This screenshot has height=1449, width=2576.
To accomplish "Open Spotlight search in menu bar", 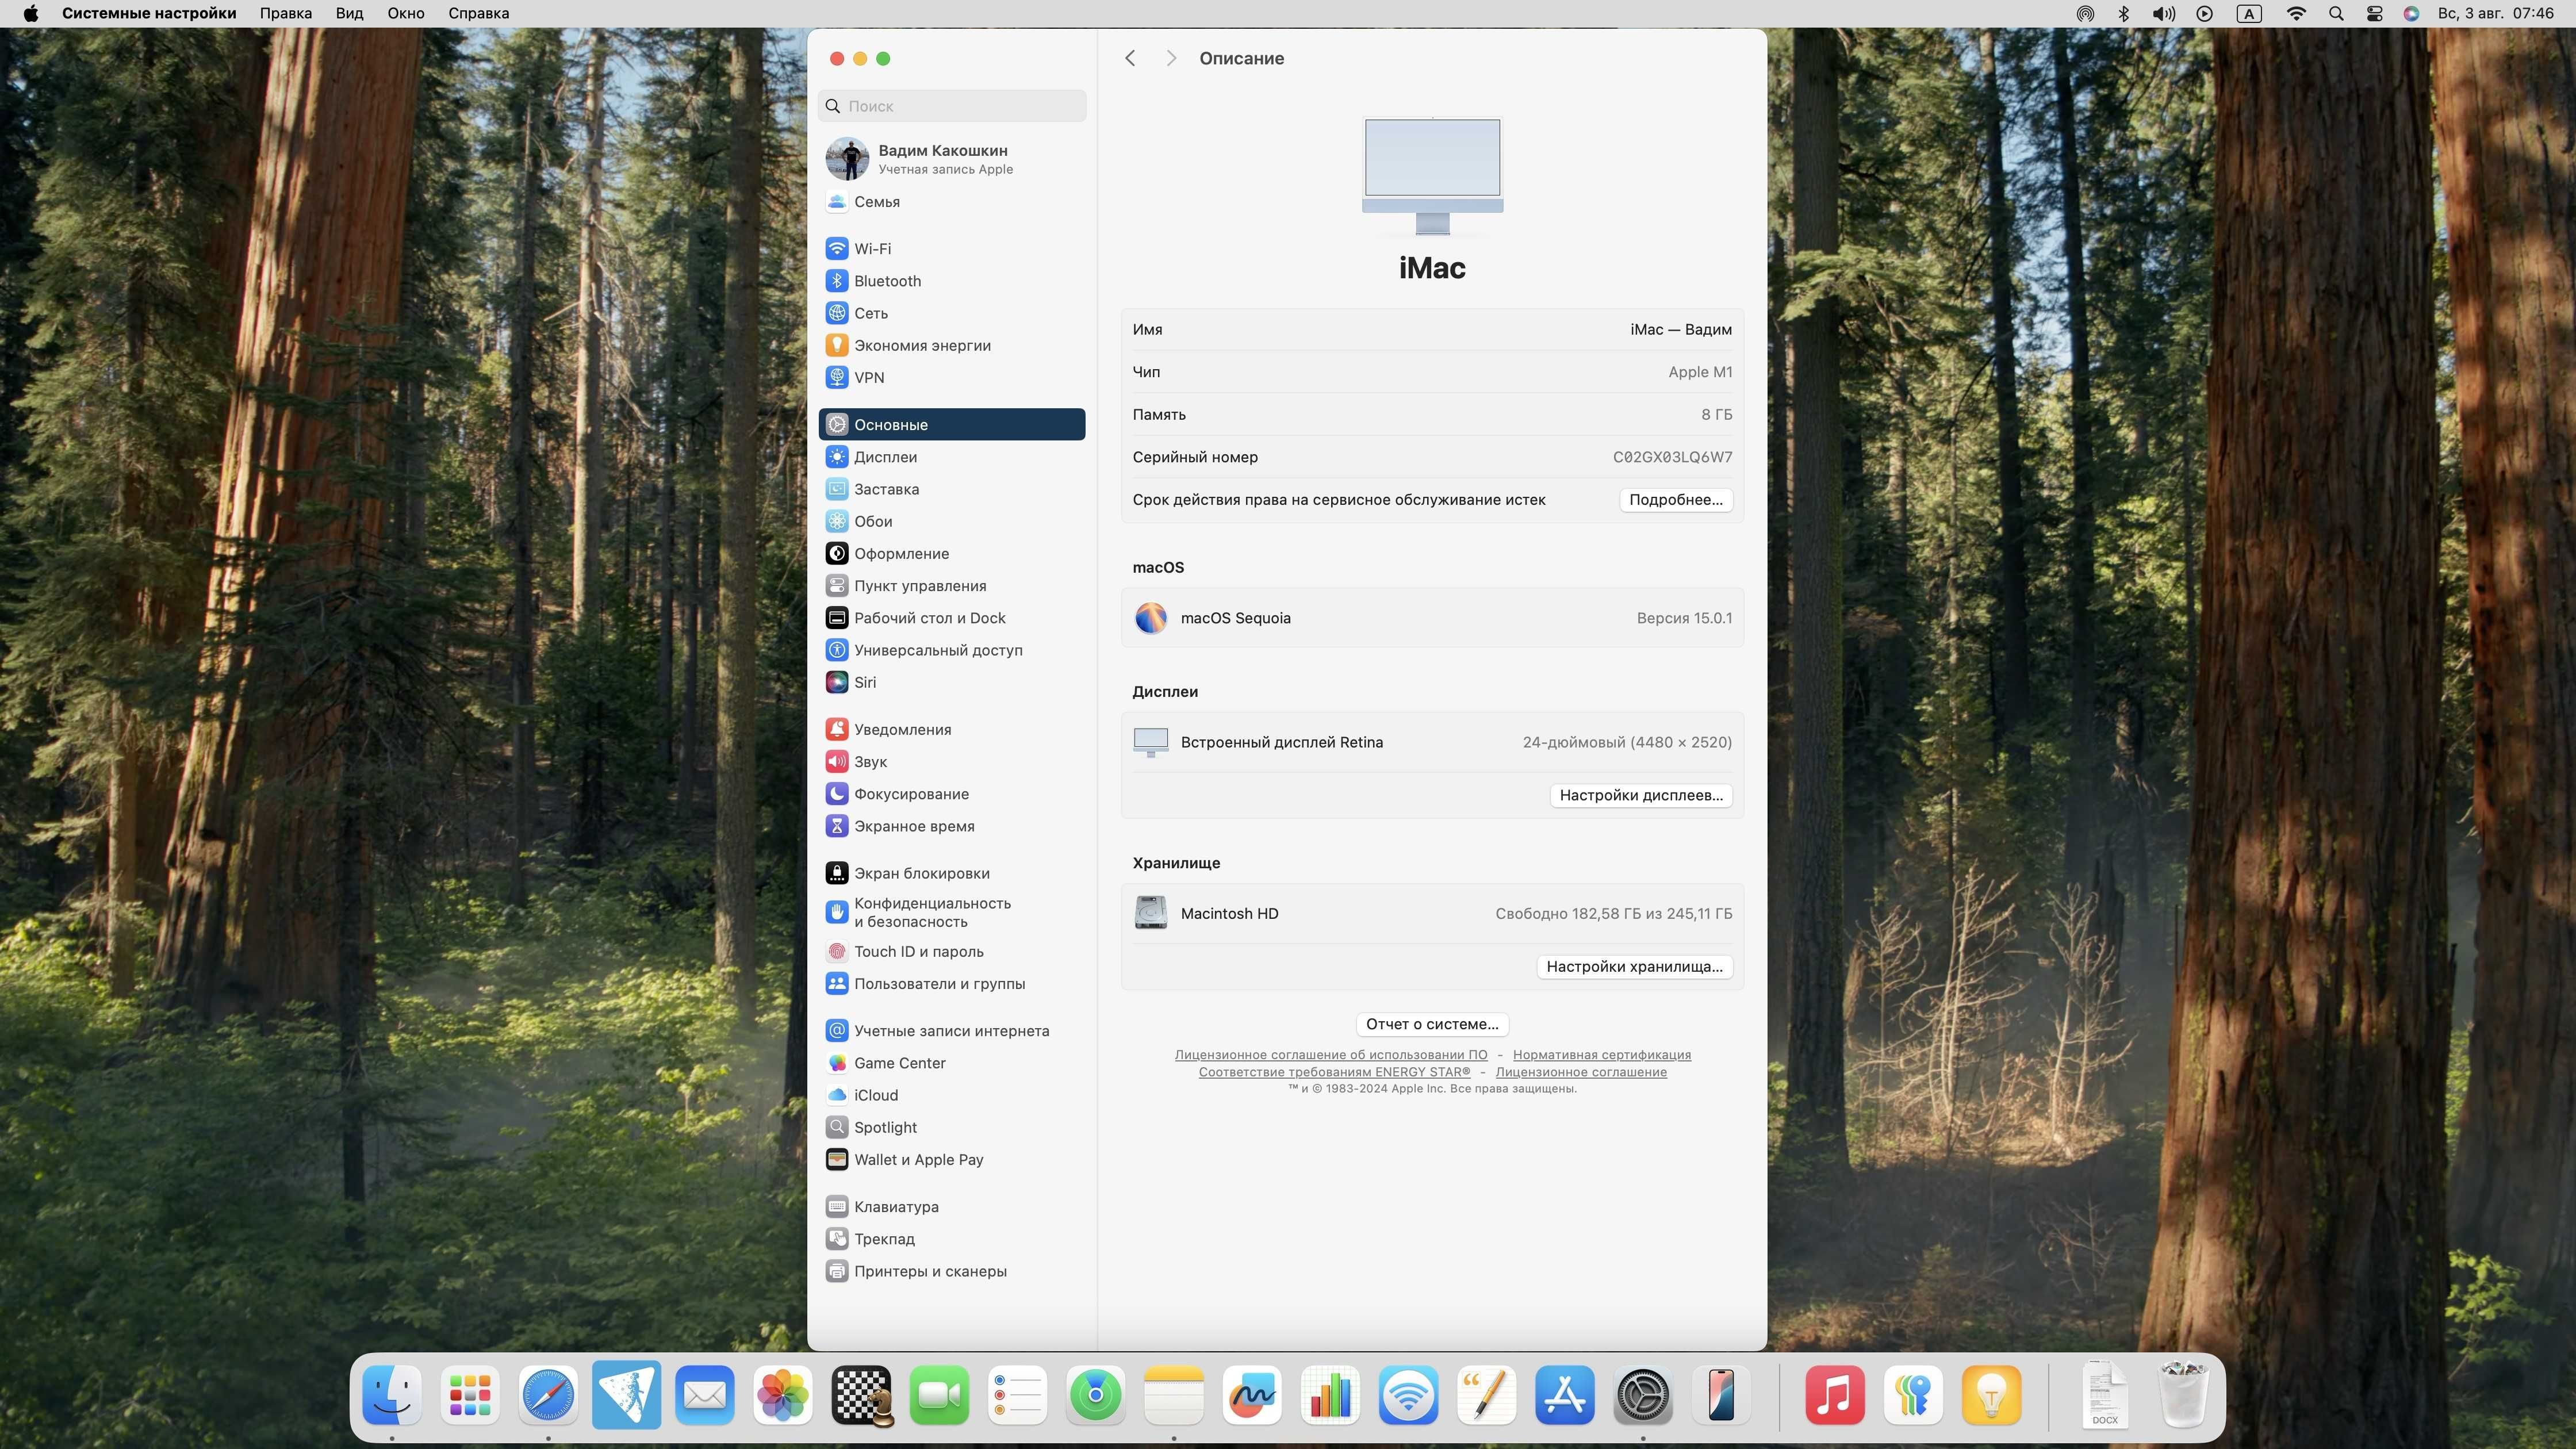I will [2335, 13].
